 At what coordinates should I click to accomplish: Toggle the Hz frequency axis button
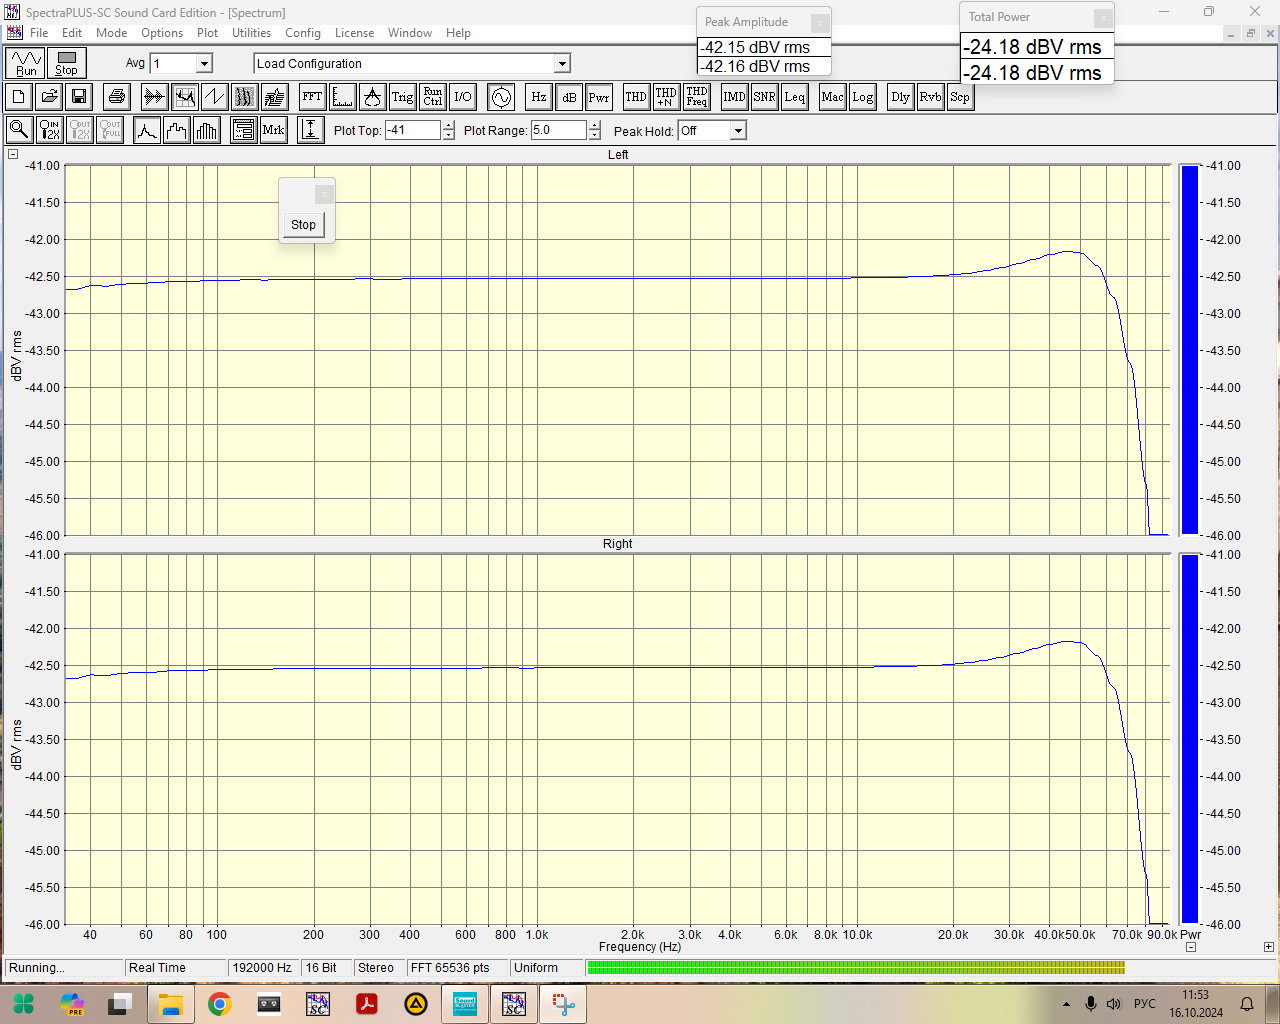[539, 97]
